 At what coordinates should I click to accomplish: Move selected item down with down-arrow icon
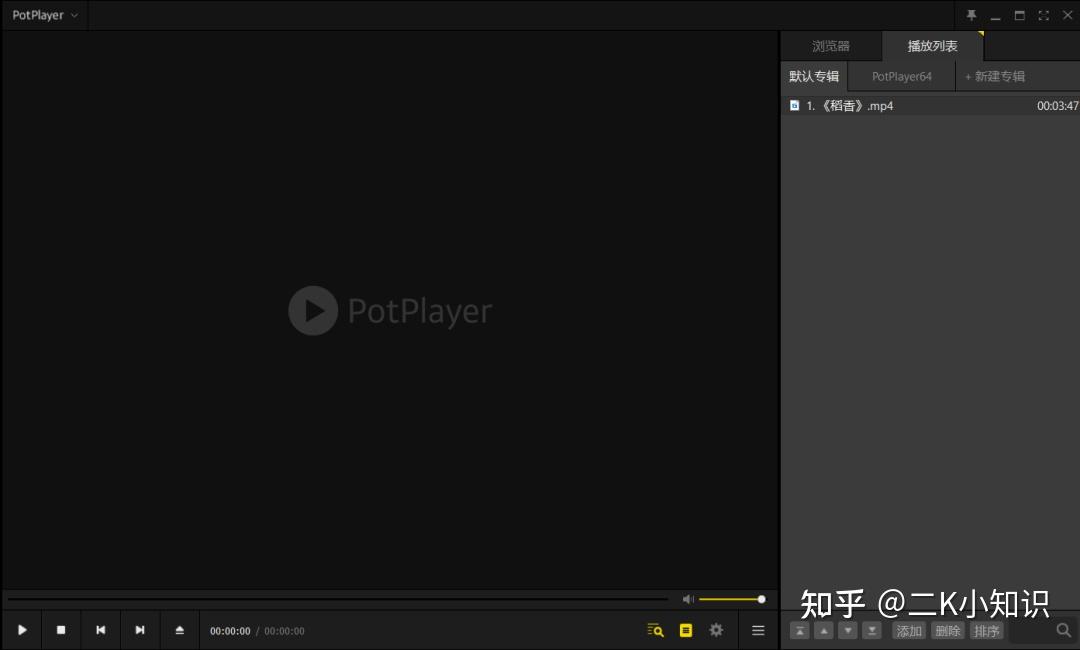[848, 630]
